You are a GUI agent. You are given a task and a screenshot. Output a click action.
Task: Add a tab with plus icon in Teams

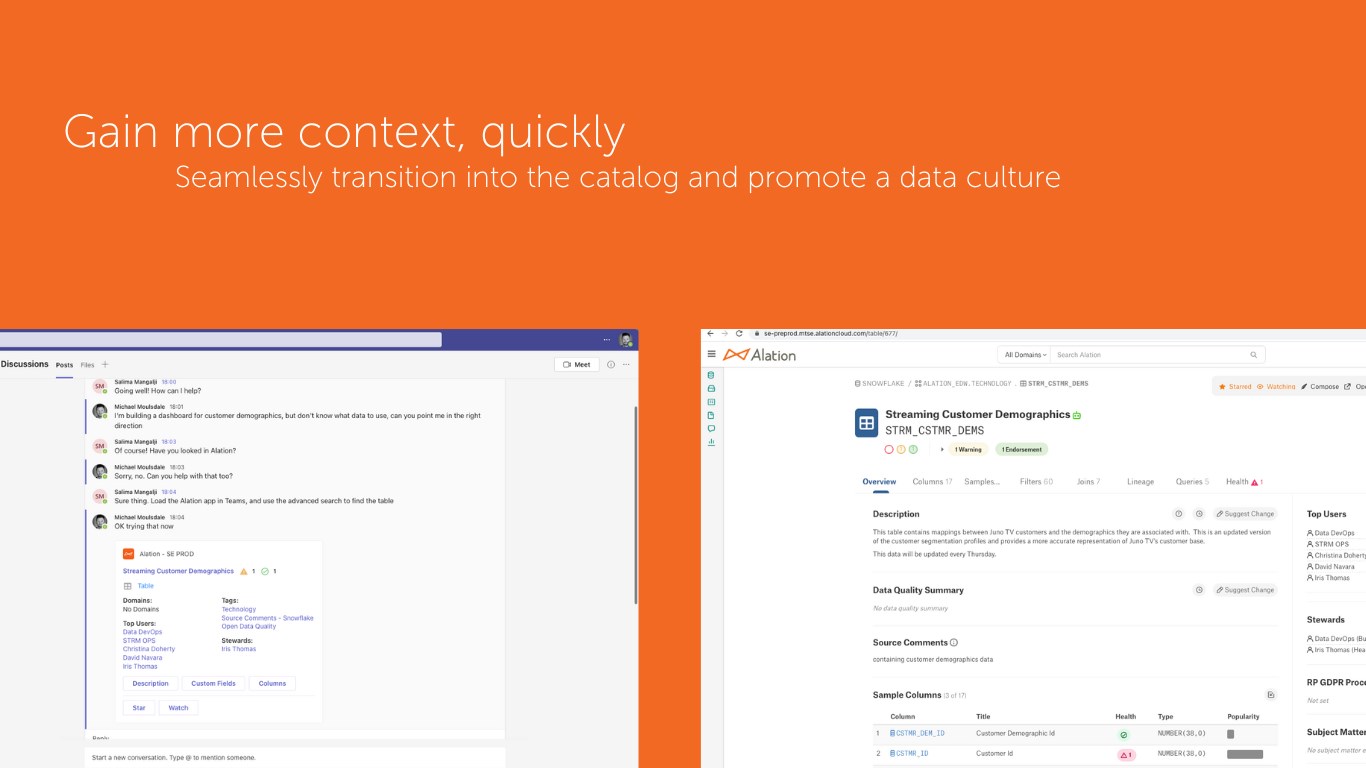coord(105,365)
